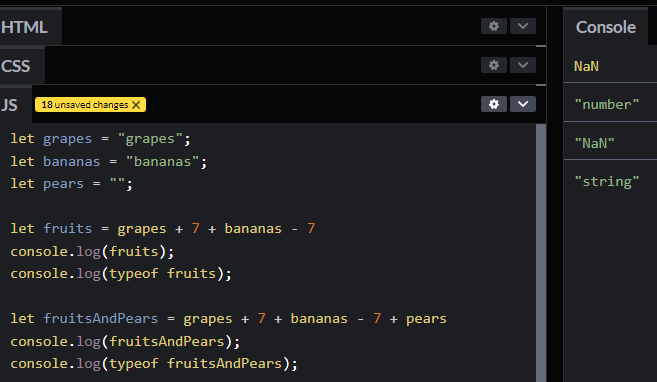Click console.log(typeof fruits); line
The image size is (657, 382).
pos(121,274)
